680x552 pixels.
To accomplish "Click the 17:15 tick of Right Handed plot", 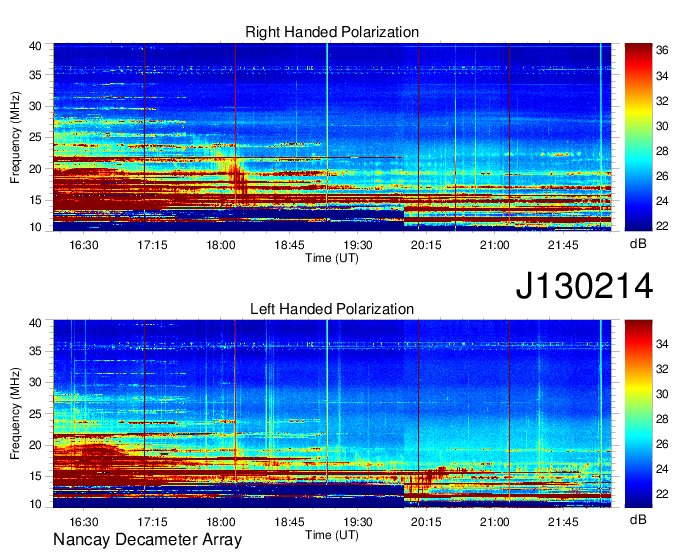I will pos(152,245).
